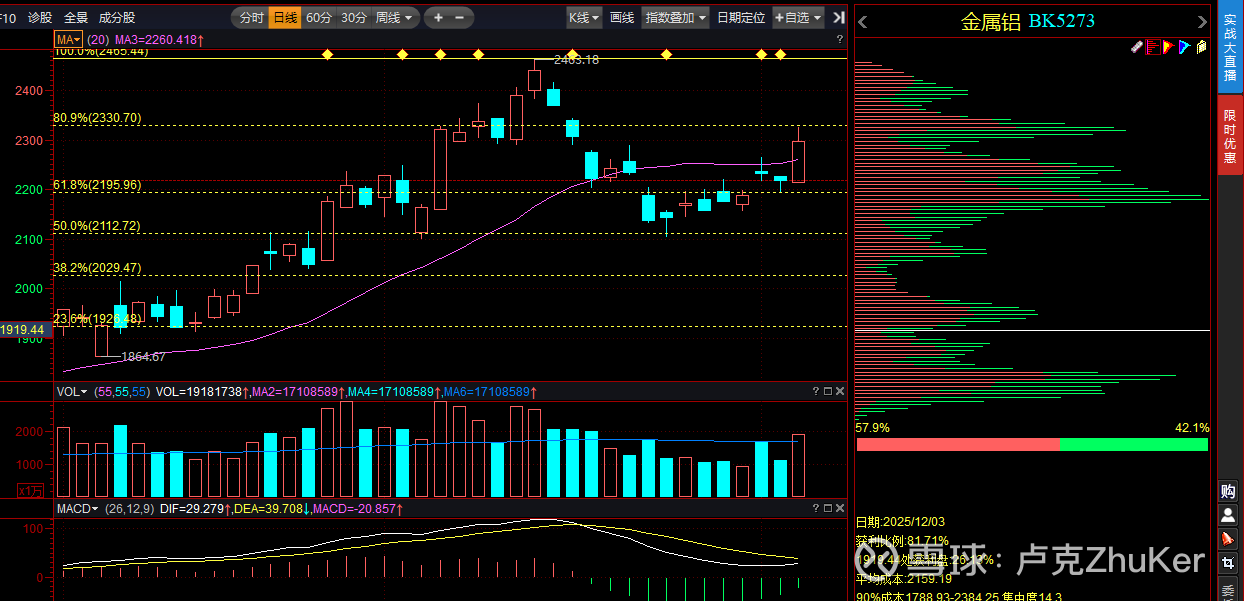The height and width of the screenshot is (601, 1244).
Task: Click the green loss portion of ratio bar
Action: 1134,444
